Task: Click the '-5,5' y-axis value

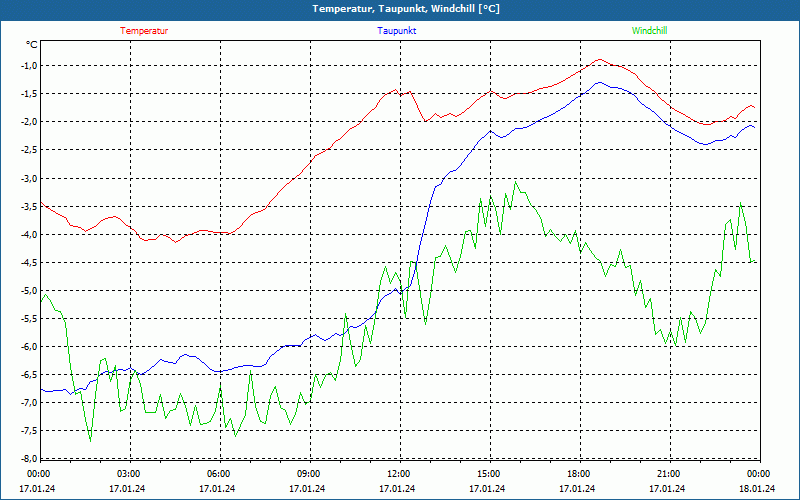Action: point(29,318)
